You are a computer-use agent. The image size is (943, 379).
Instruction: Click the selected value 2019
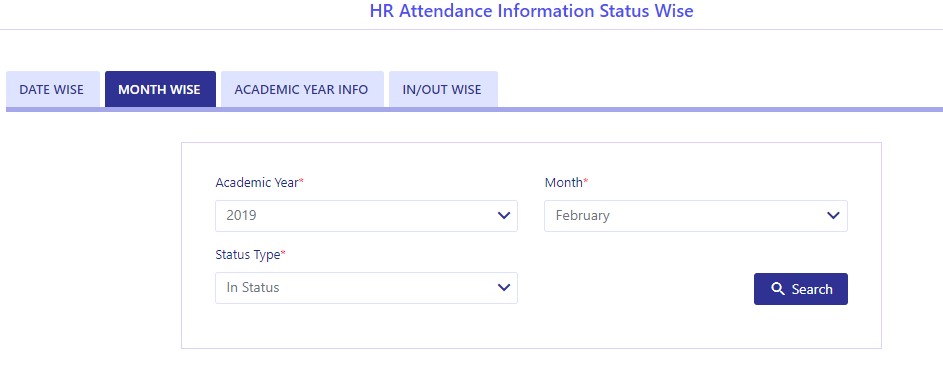click(x=241, y=215)
